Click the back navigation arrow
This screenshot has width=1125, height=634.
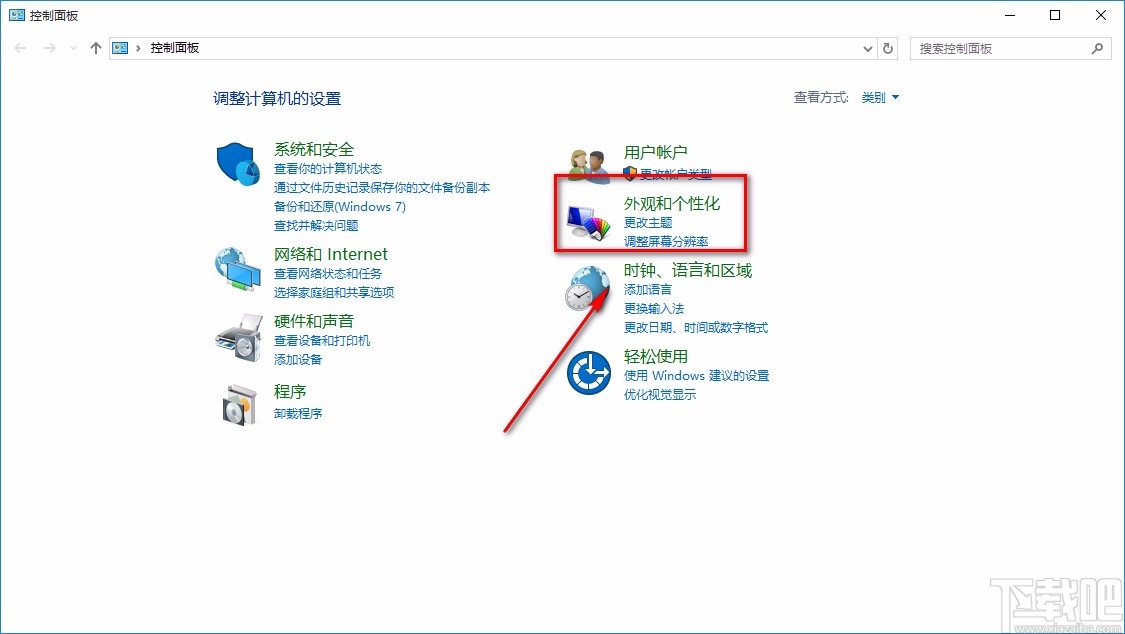[20, 47]
